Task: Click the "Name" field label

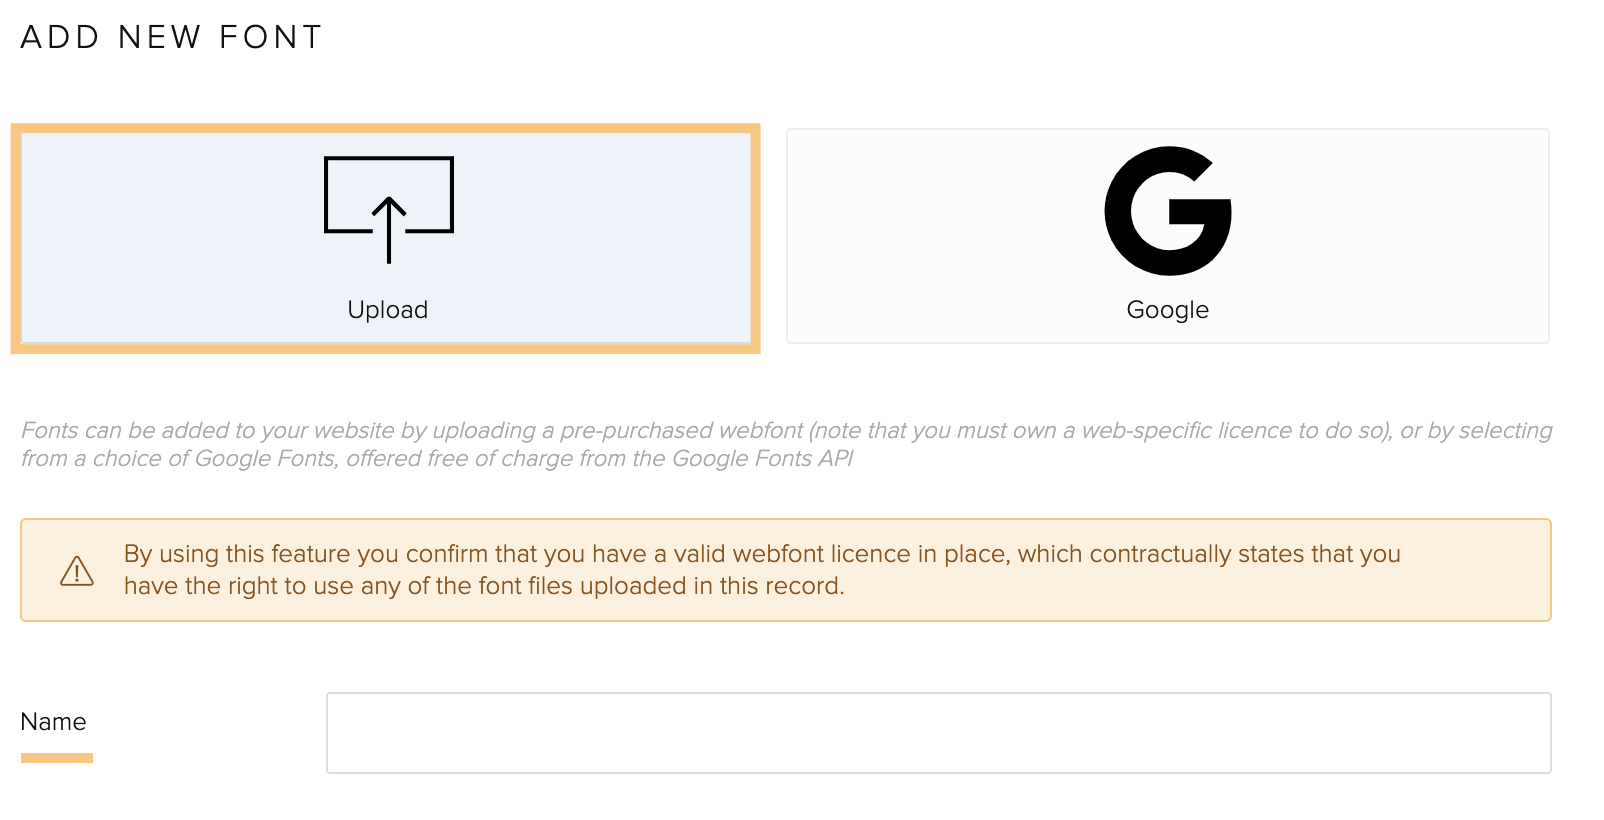Action: point(53,722)
